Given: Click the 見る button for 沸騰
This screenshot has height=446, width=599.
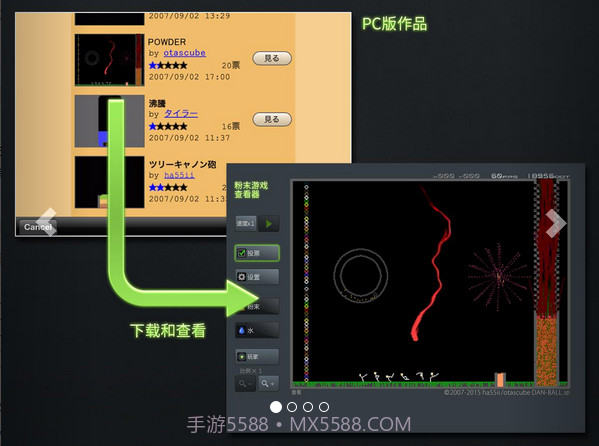Looking at the screenshot, I should click(272, 119).
